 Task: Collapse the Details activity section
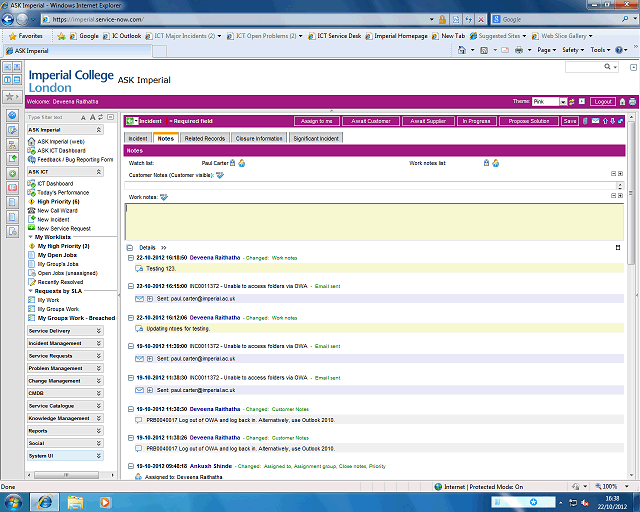[130, 246]
